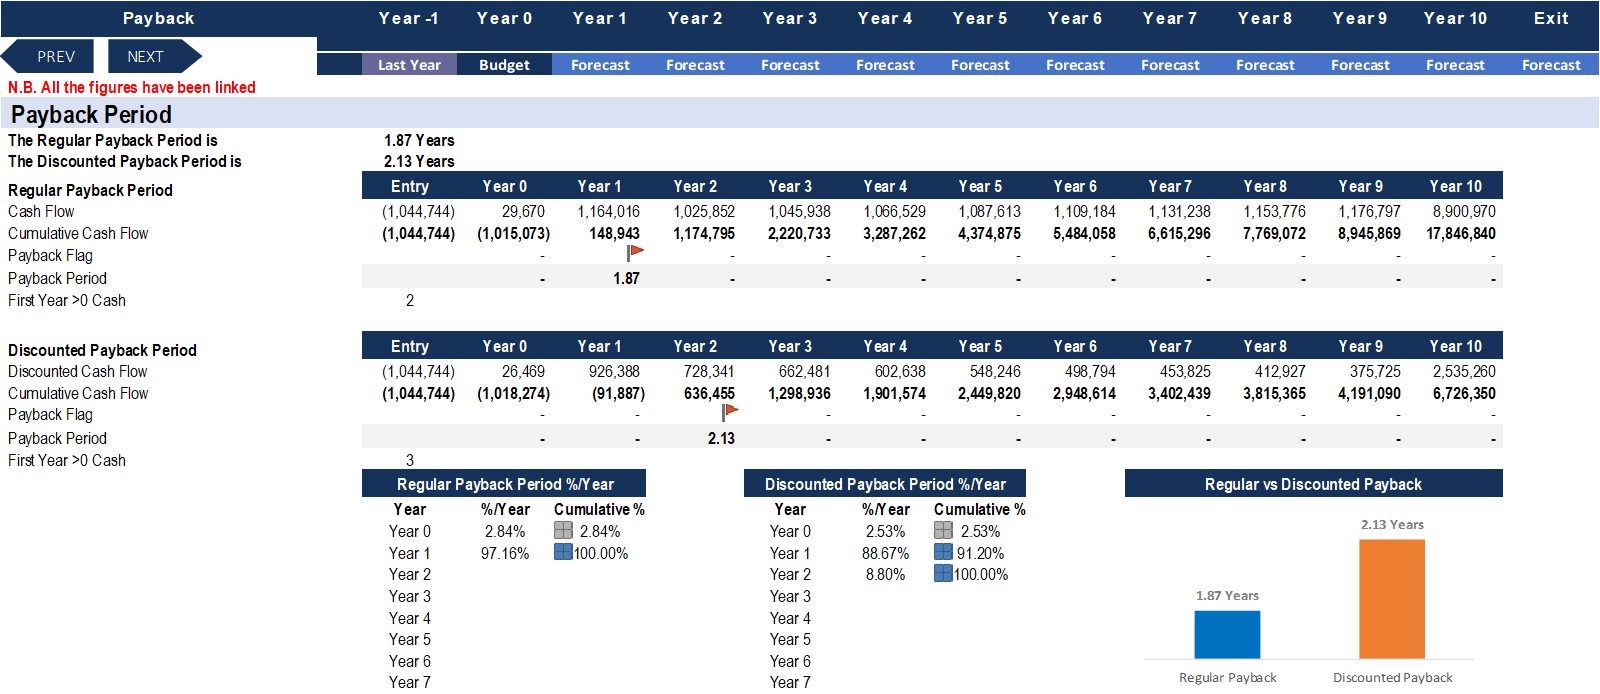Image resolution: width=1600 pixels, height=694 pixels.
Task: Click the Year 10 top header
Action: (1455, 18)
